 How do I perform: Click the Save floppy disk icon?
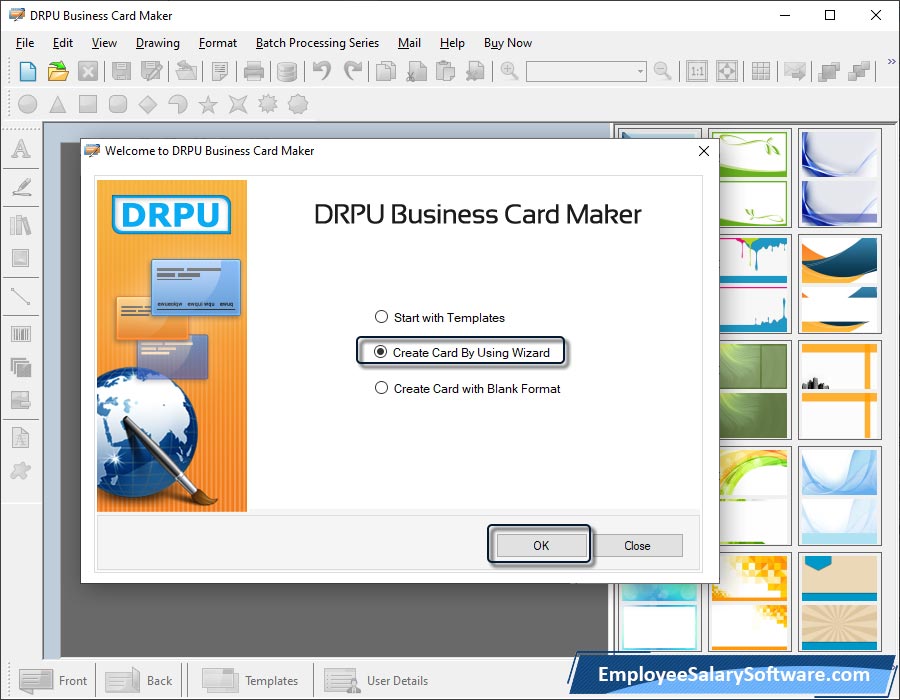121,72
